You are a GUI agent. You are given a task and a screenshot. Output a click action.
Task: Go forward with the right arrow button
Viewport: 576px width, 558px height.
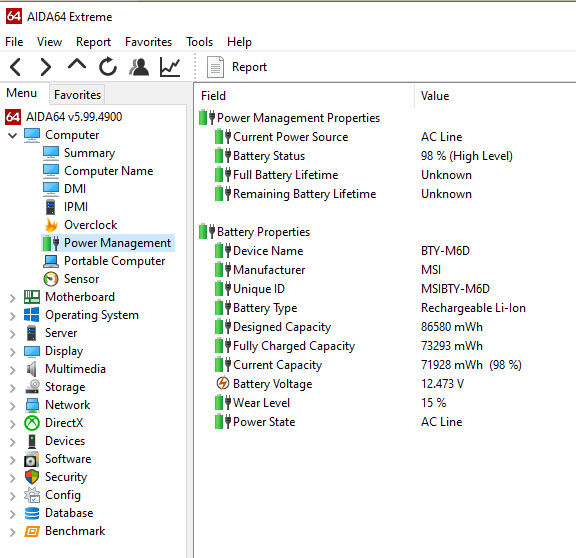click(46, 67)
